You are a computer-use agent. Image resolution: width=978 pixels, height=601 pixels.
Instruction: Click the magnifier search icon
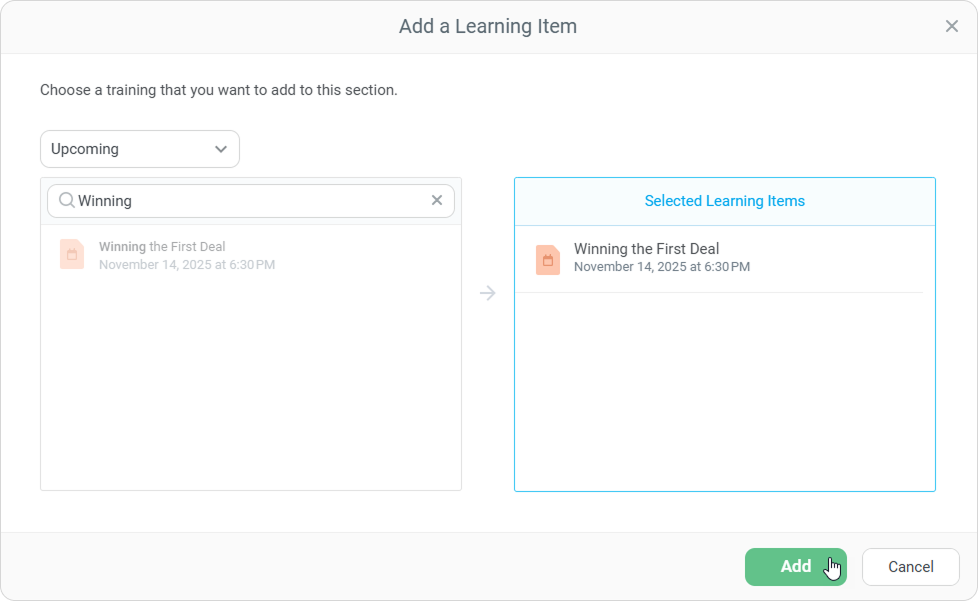pyautogui.click(x=67, y=201)
